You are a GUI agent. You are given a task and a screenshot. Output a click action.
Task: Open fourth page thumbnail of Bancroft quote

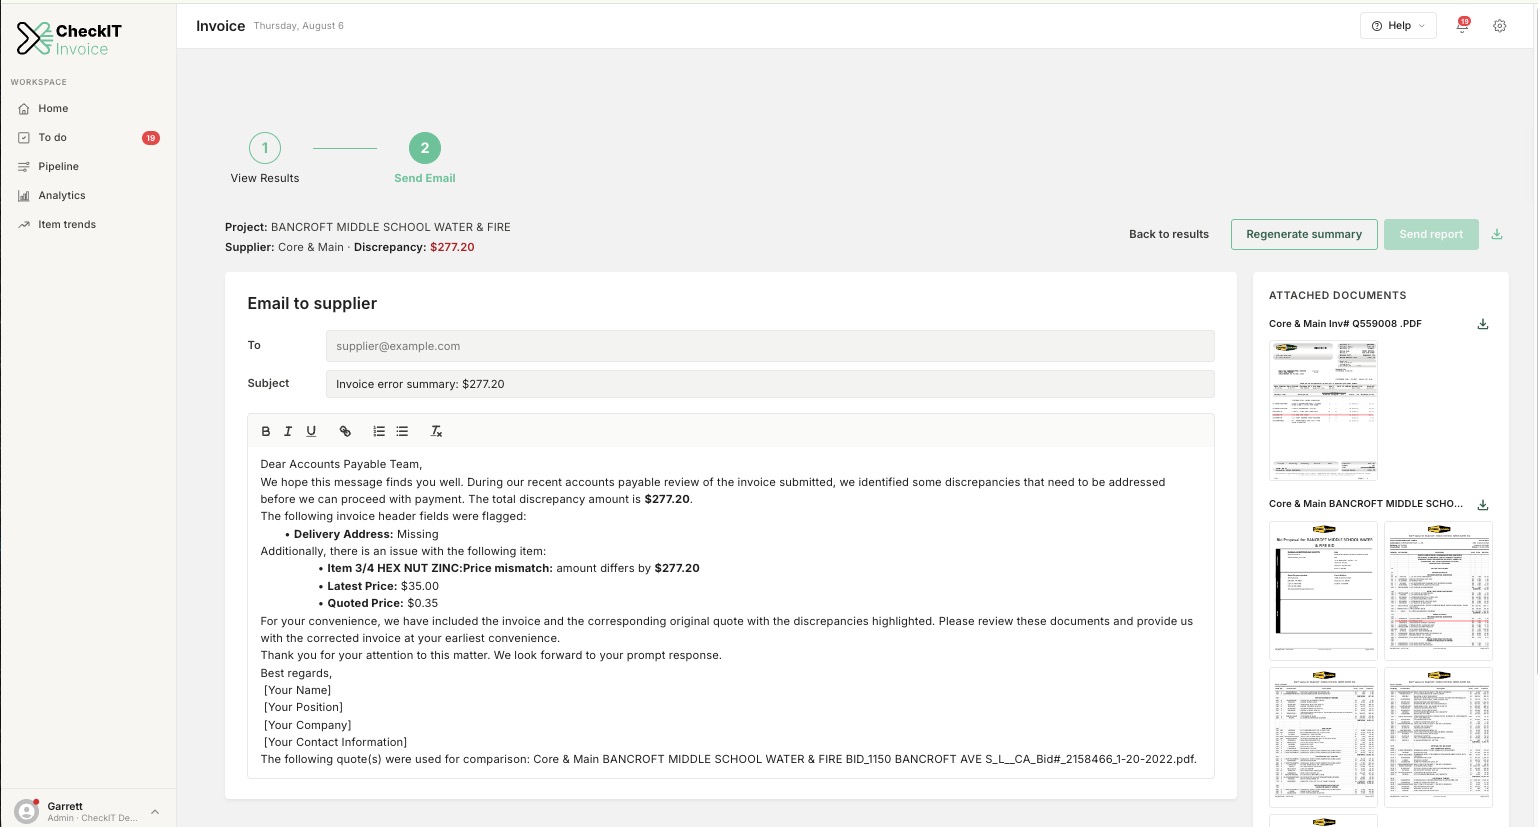coord(1438,737)
